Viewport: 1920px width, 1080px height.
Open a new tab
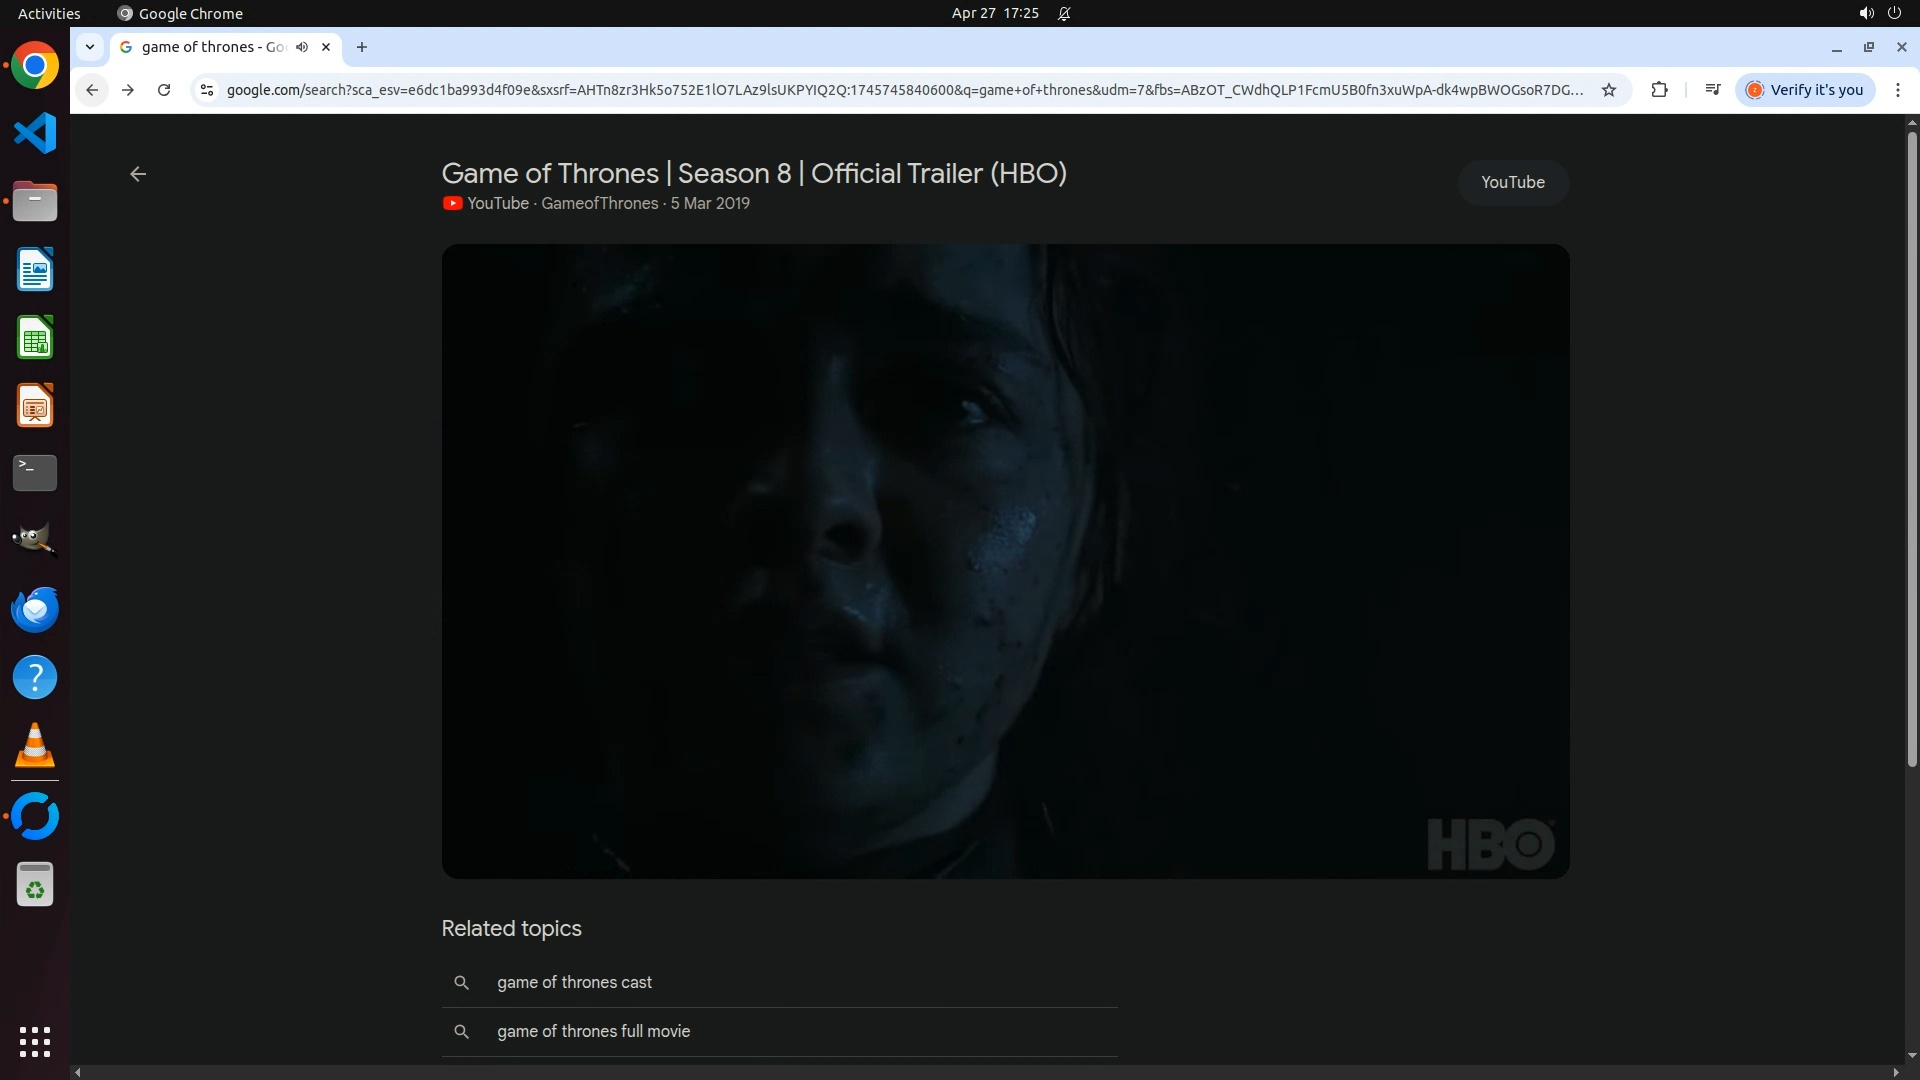pos(362,47)
